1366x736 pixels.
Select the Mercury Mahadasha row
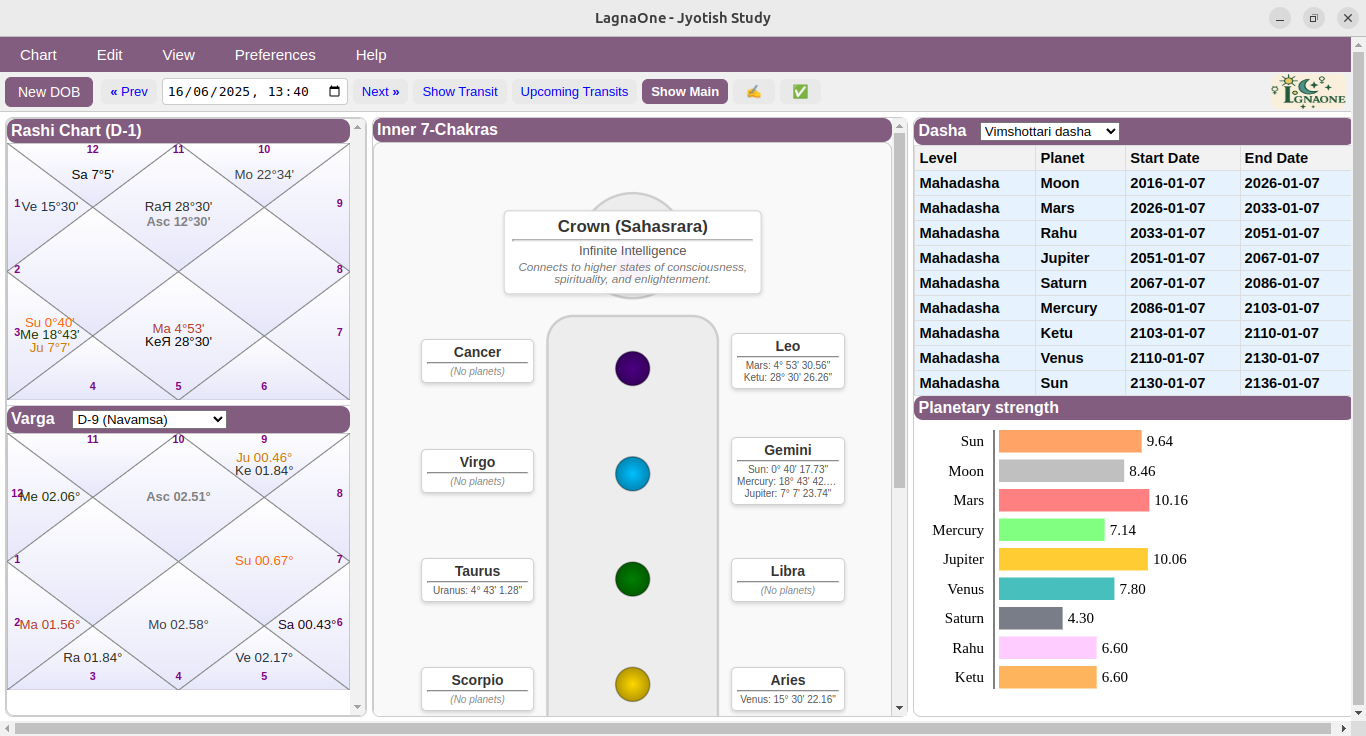(x=1133, y=308)
